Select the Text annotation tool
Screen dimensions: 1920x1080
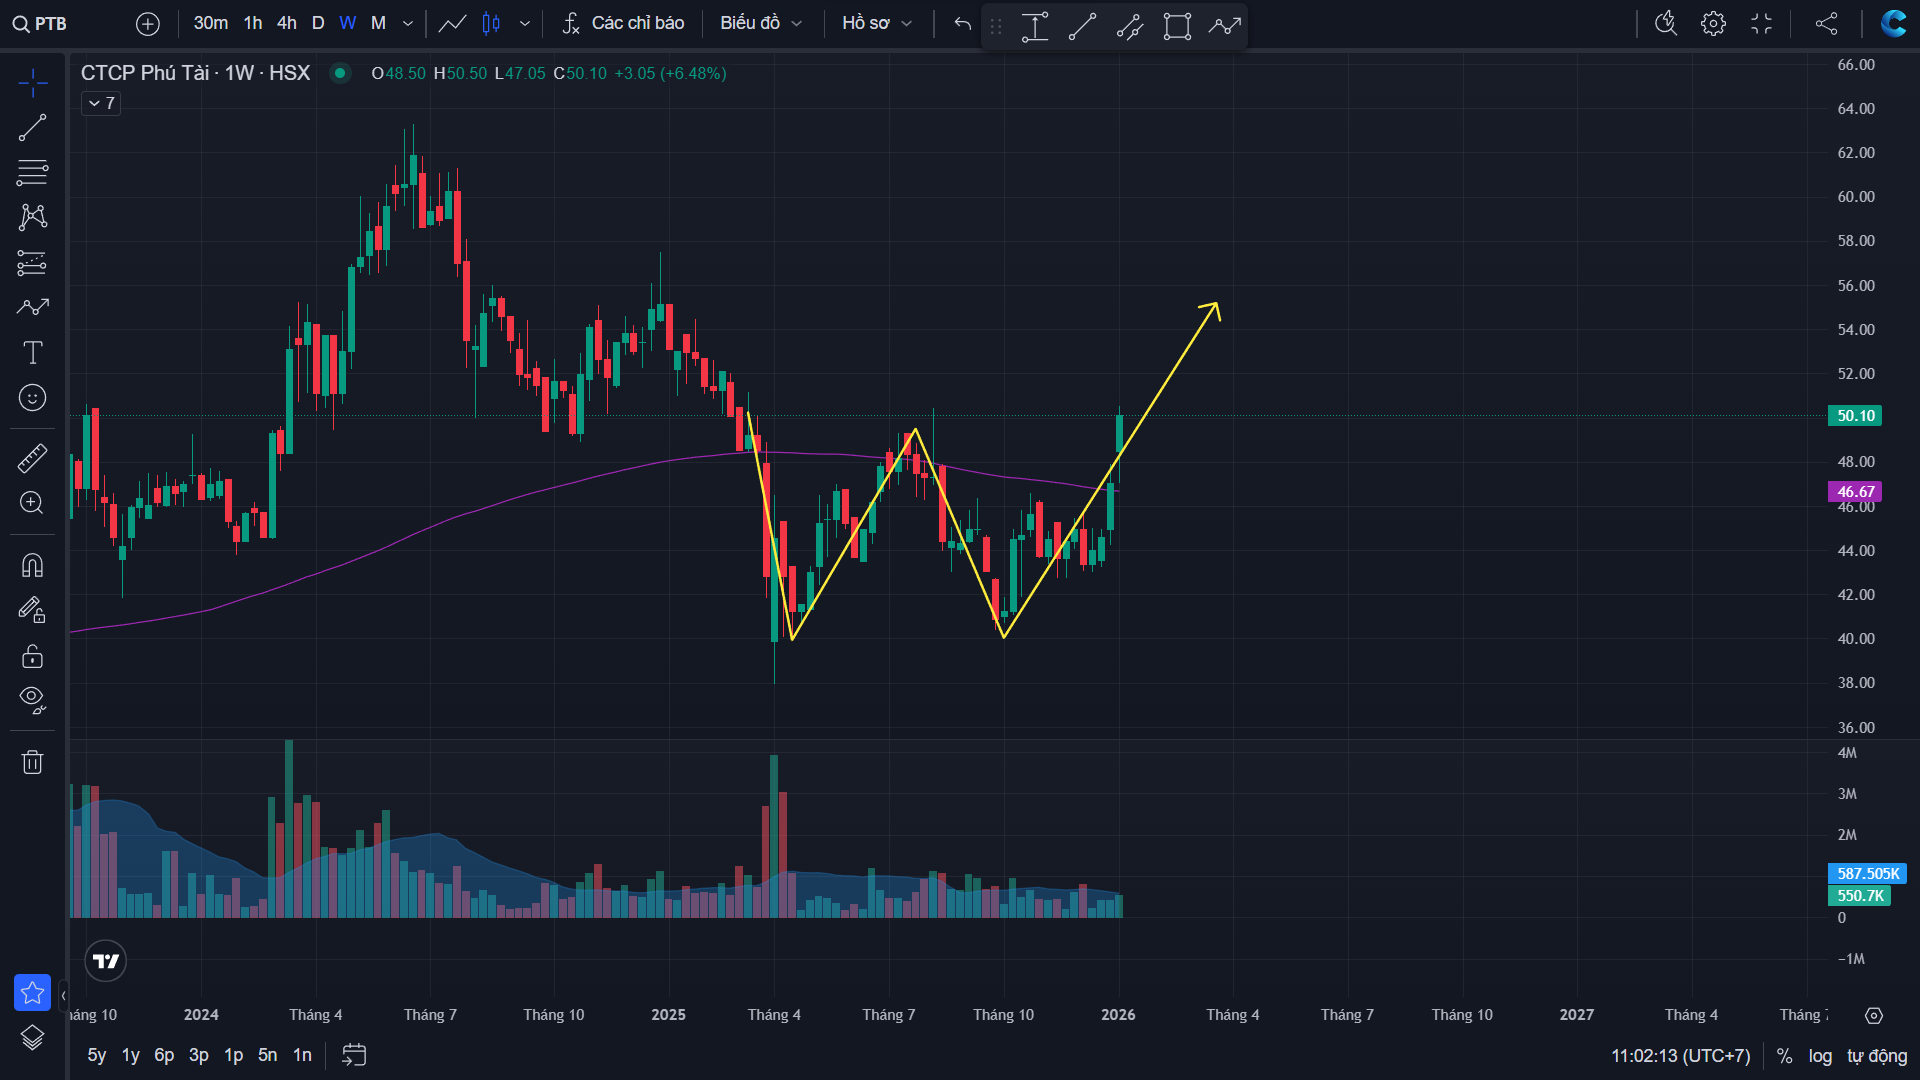[32, 352]
